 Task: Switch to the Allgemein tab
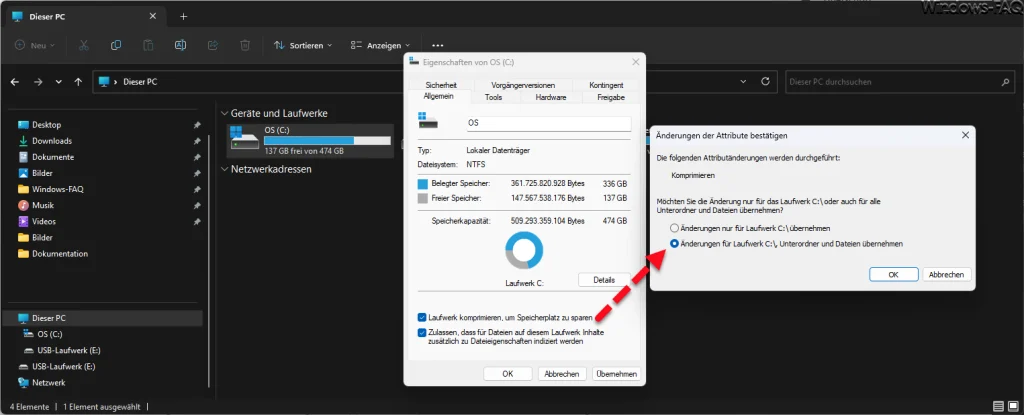pos(439,97)
